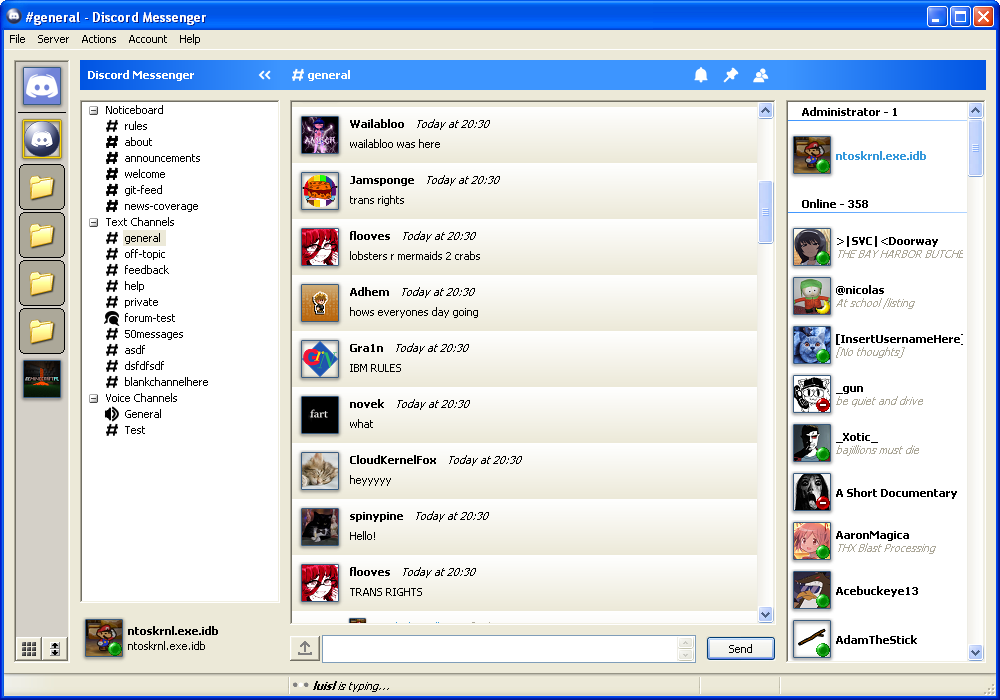Image resolution: width=1000 pixels, height=700 pixels.
Task: Select the private channel
Action: coord(141,302)
